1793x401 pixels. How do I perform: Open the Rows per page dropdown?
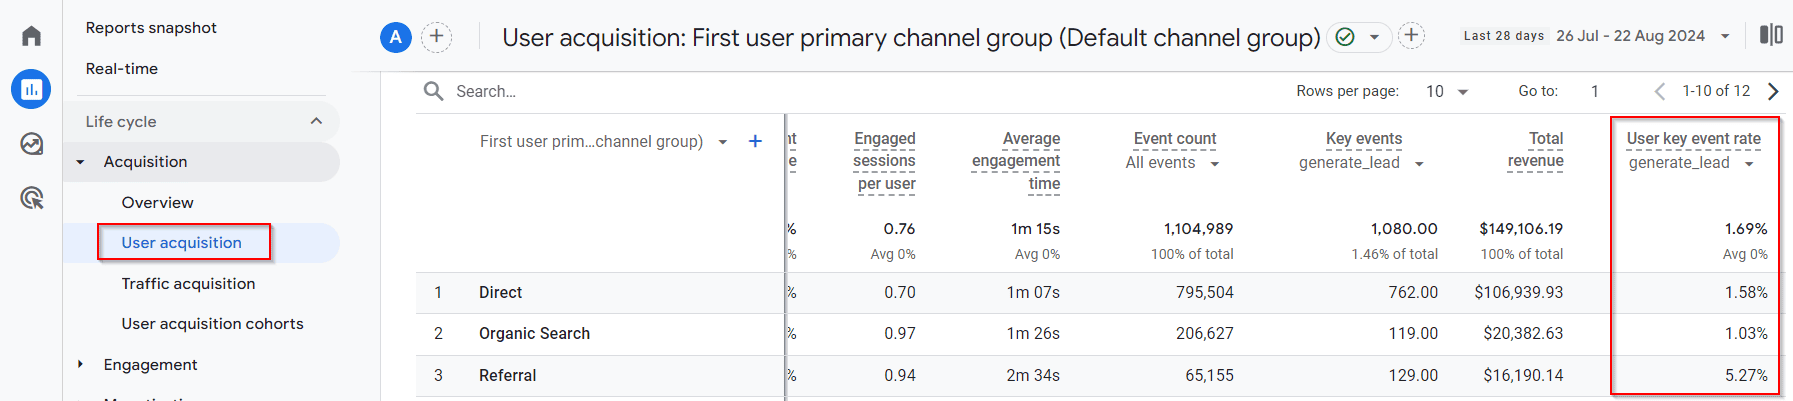click(1446, 91)
